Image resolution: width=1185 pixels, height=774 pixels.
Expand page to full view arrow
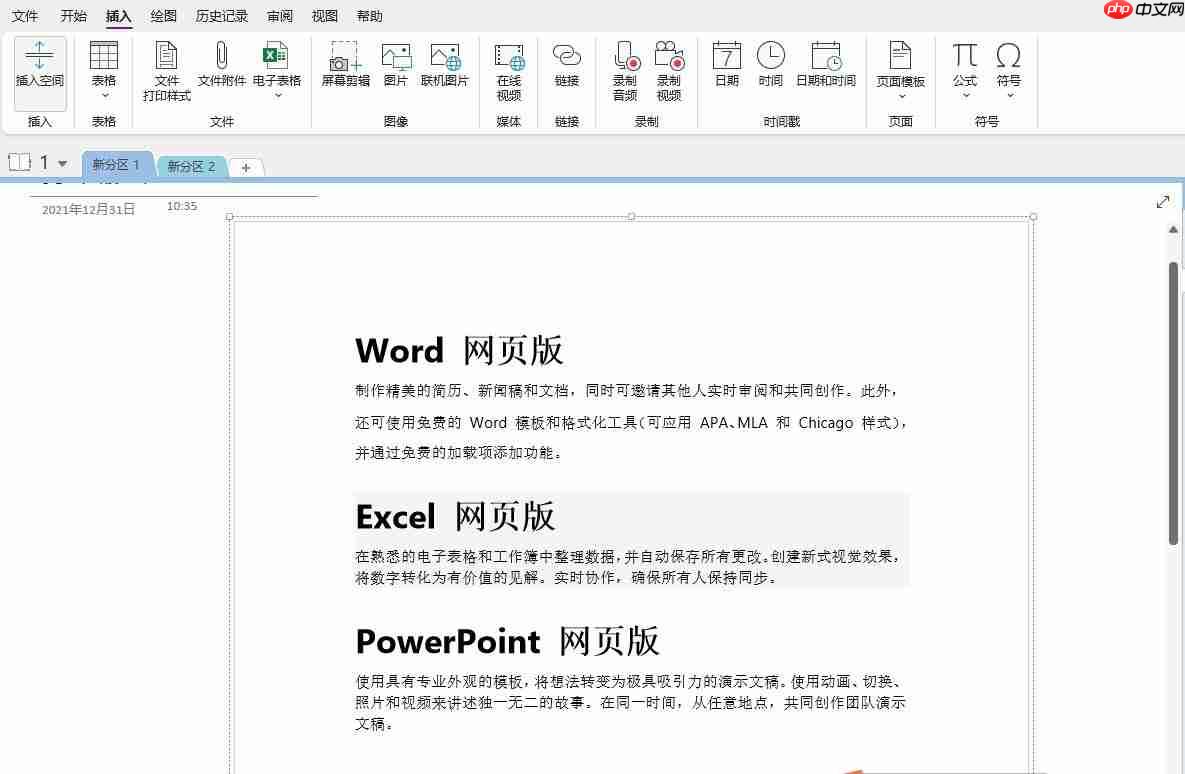(1163, 202)
